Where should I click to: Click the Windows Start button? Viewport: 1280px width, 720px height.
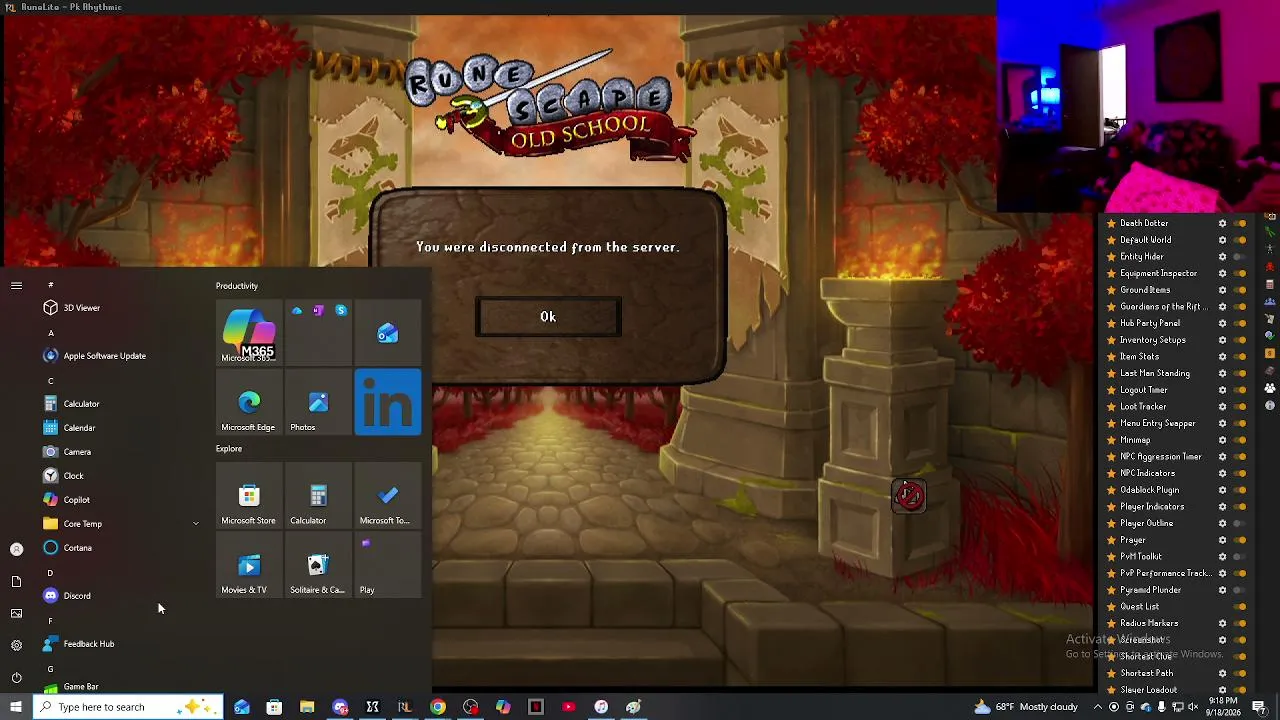click(16, 707)
